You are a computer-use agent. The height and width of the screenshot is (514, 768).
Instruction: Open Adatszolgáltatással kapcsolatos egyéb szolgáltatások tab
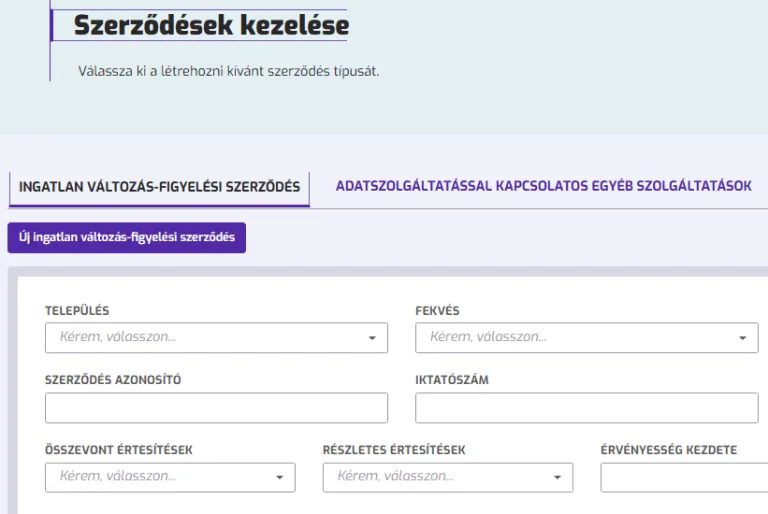[543, 187]
